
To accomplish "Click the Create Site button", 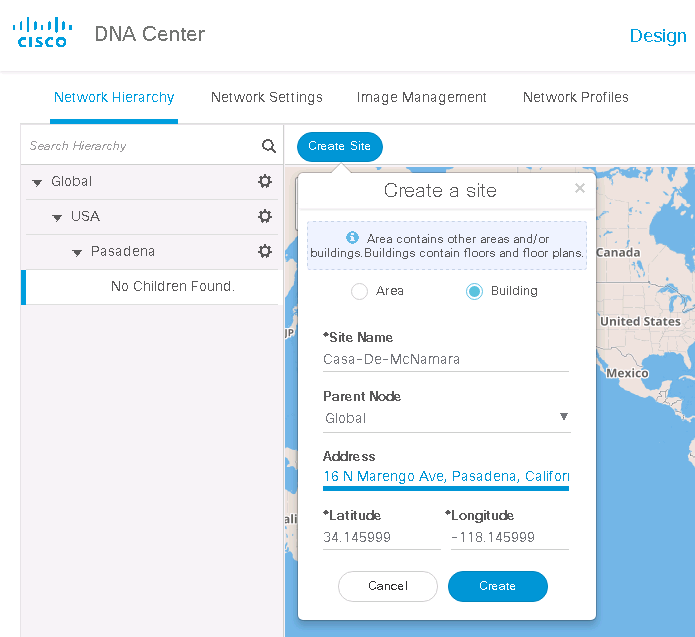I will pyautogui.click(x=340, y=146).
